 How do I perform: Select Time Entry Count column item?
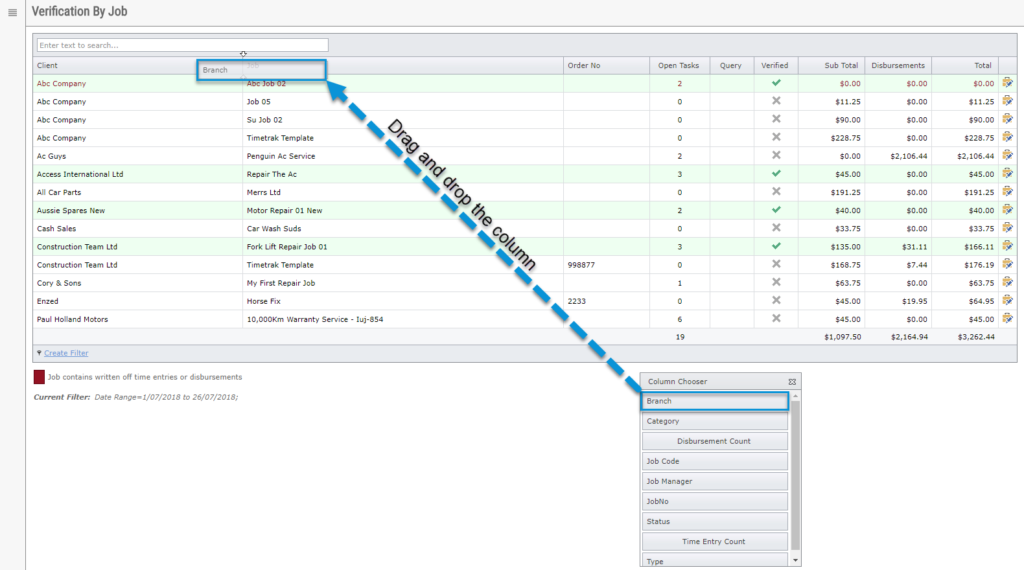pos(714,541)
